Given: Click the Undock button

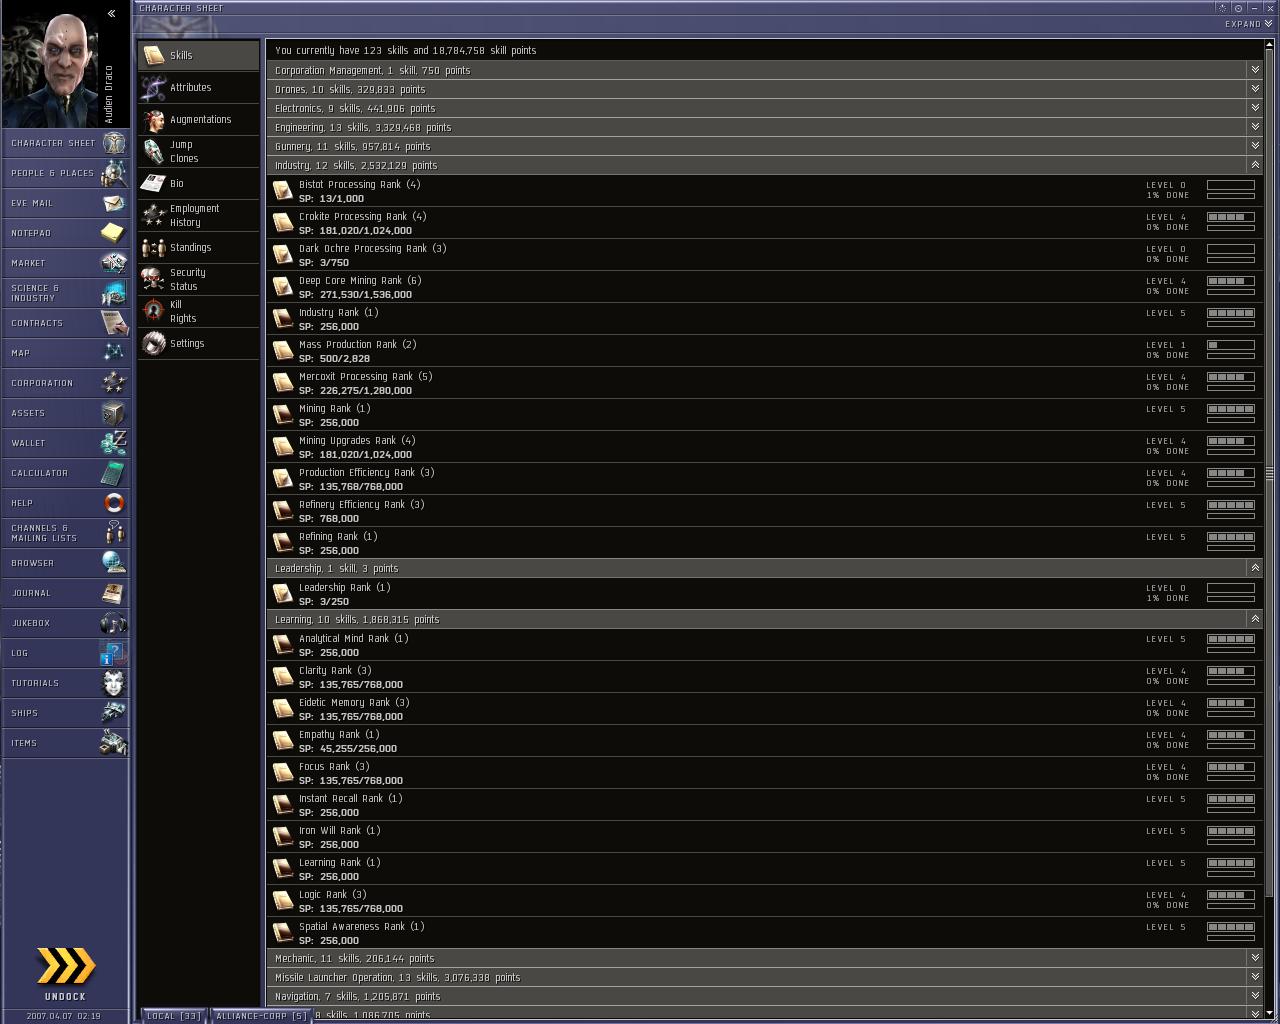Looking at the screenshot, I should pyautogui.click(x=65, y=973).
